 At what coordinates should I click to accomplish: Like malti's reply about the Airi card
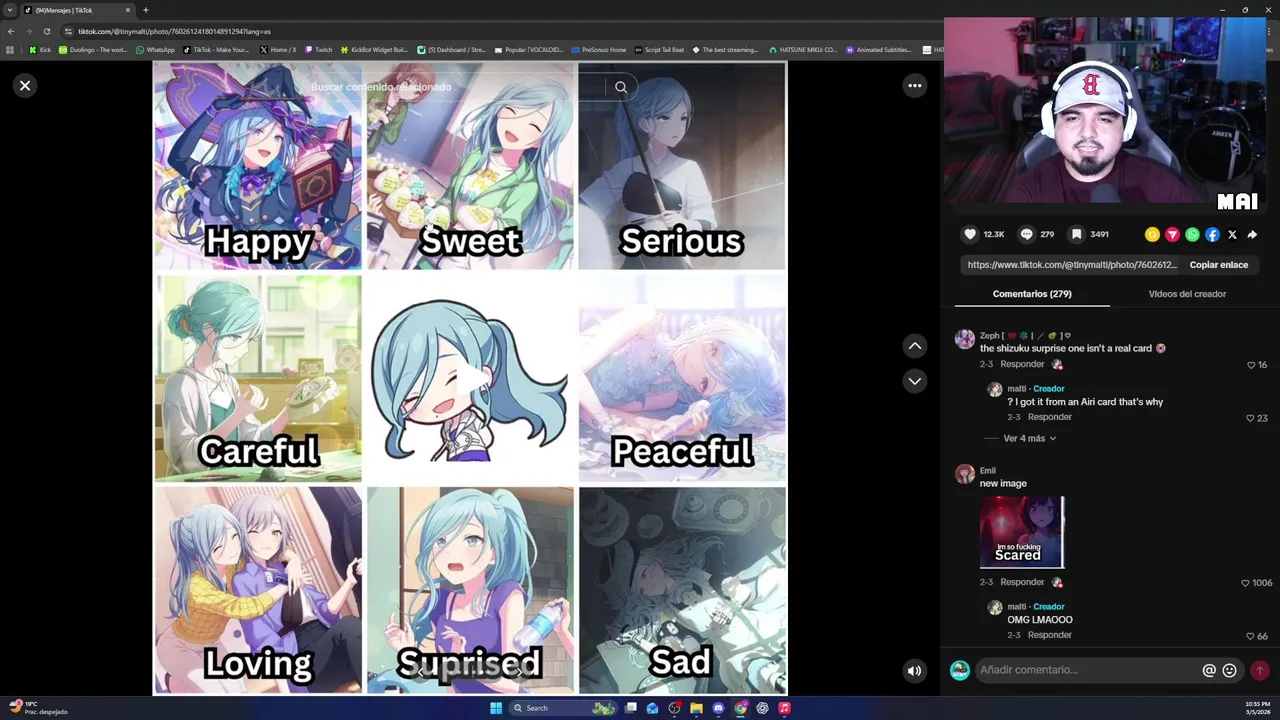click(1251, 418)
